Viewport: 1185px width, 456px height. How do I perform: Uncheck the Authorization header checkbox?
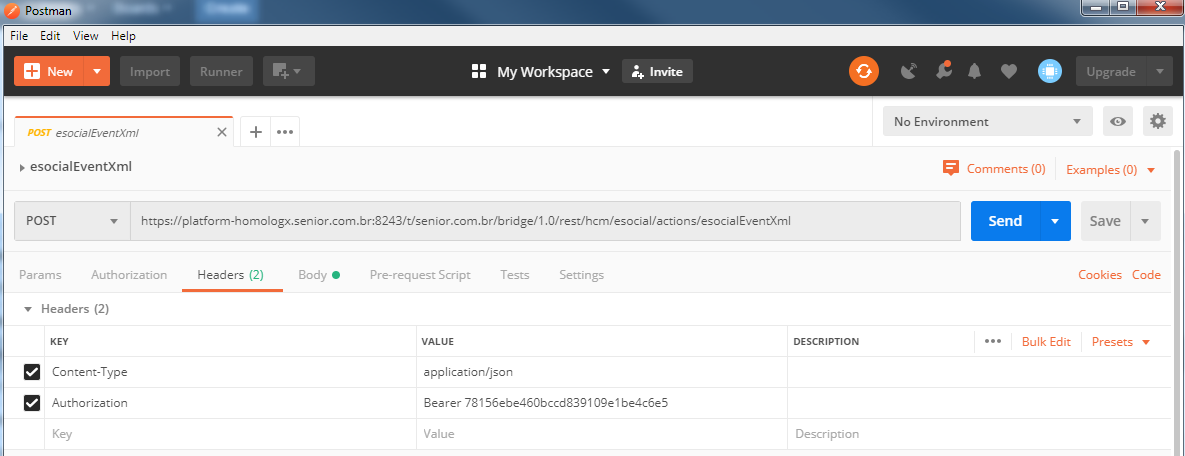[x=32, y=403]
